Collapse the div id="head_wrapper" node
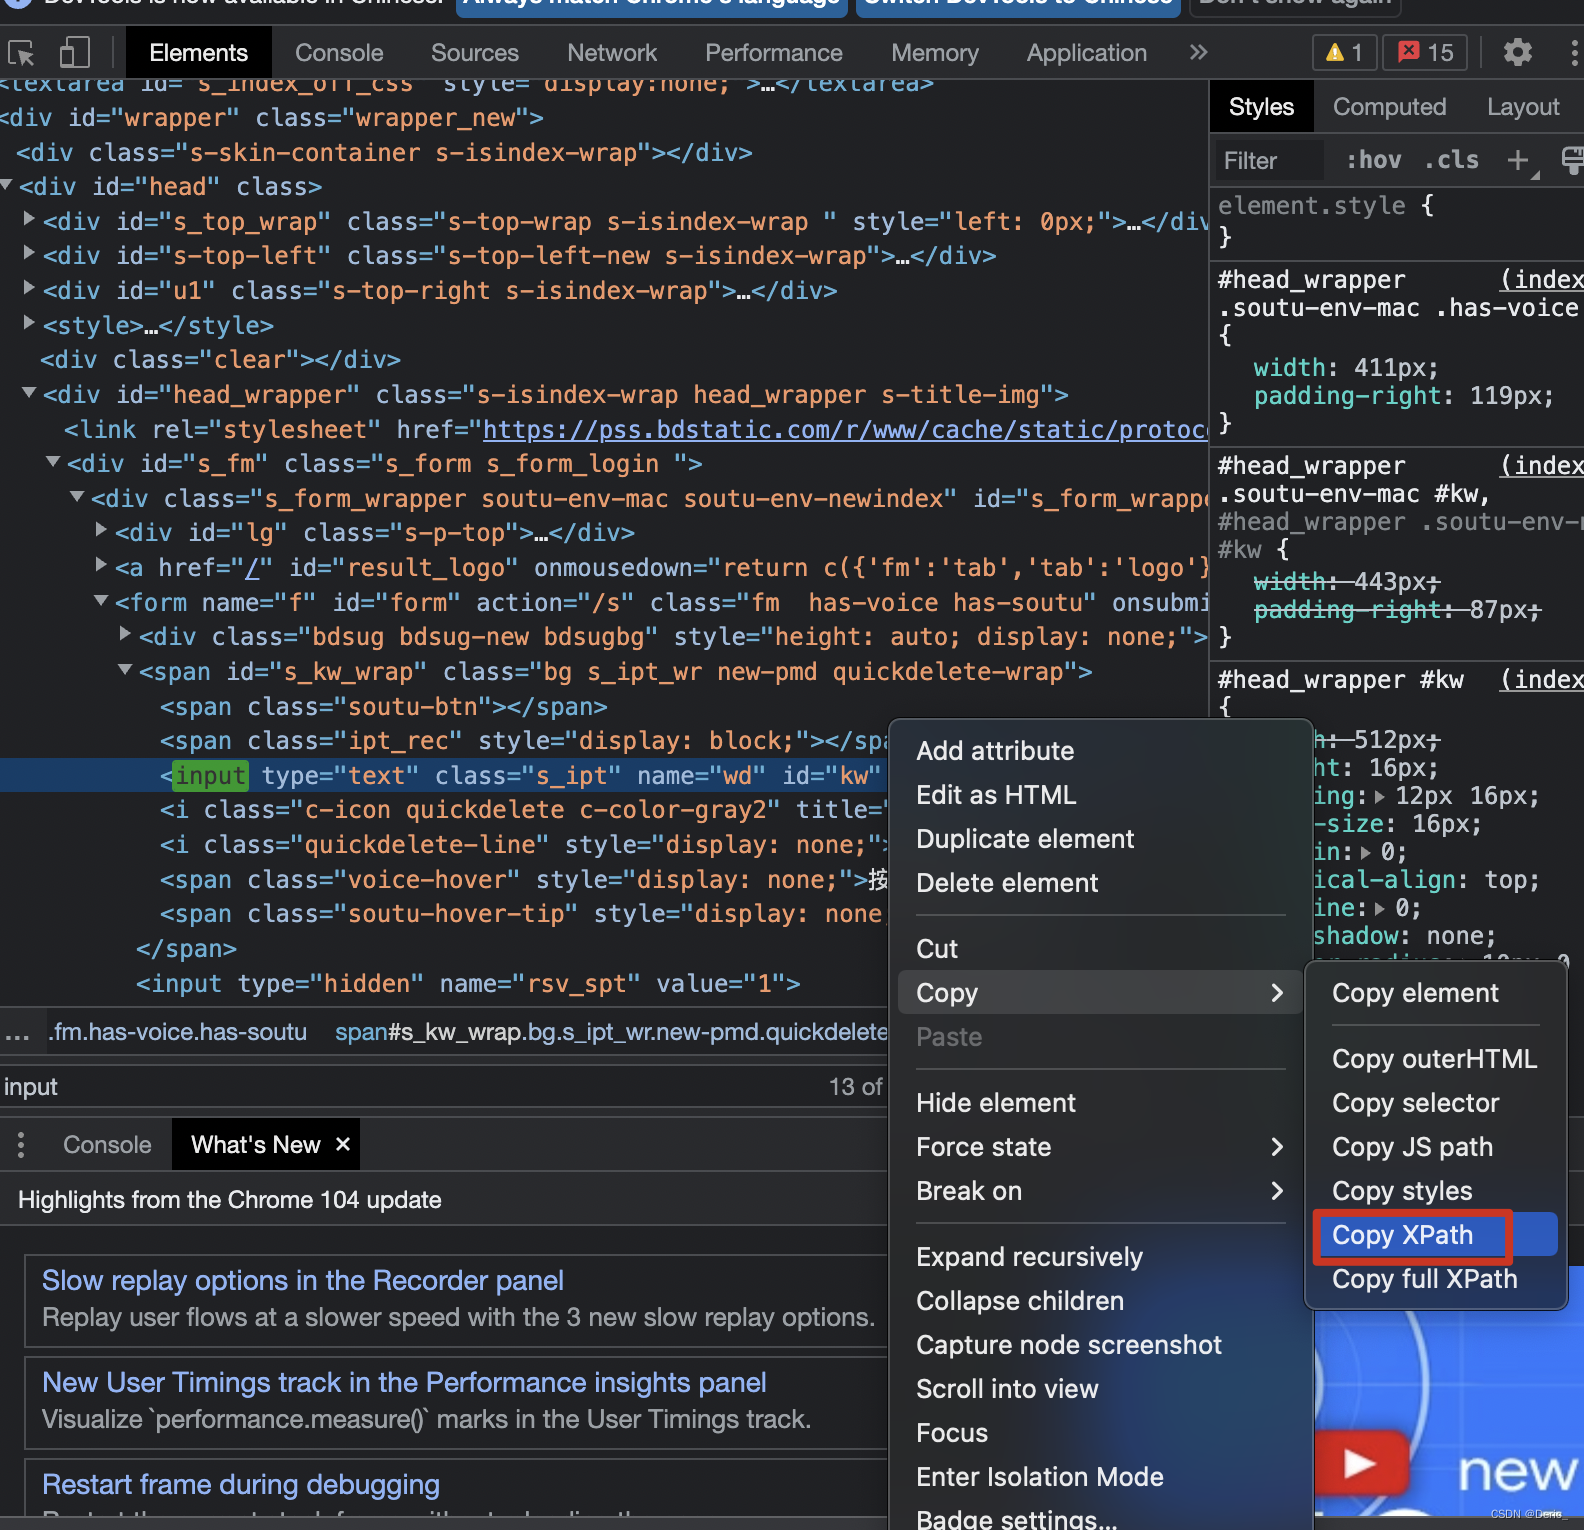 click(30, 394)
